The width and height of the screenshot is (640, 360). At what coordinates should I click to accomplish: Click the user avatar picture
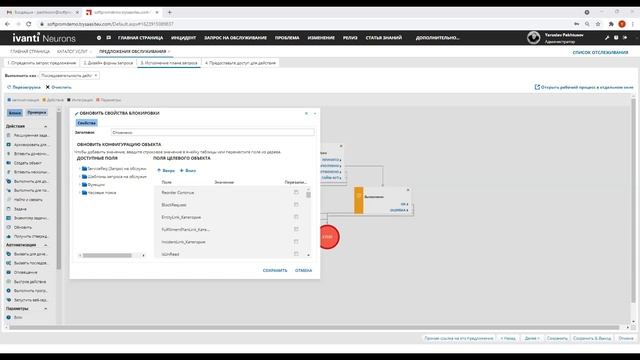click(533, 38)
